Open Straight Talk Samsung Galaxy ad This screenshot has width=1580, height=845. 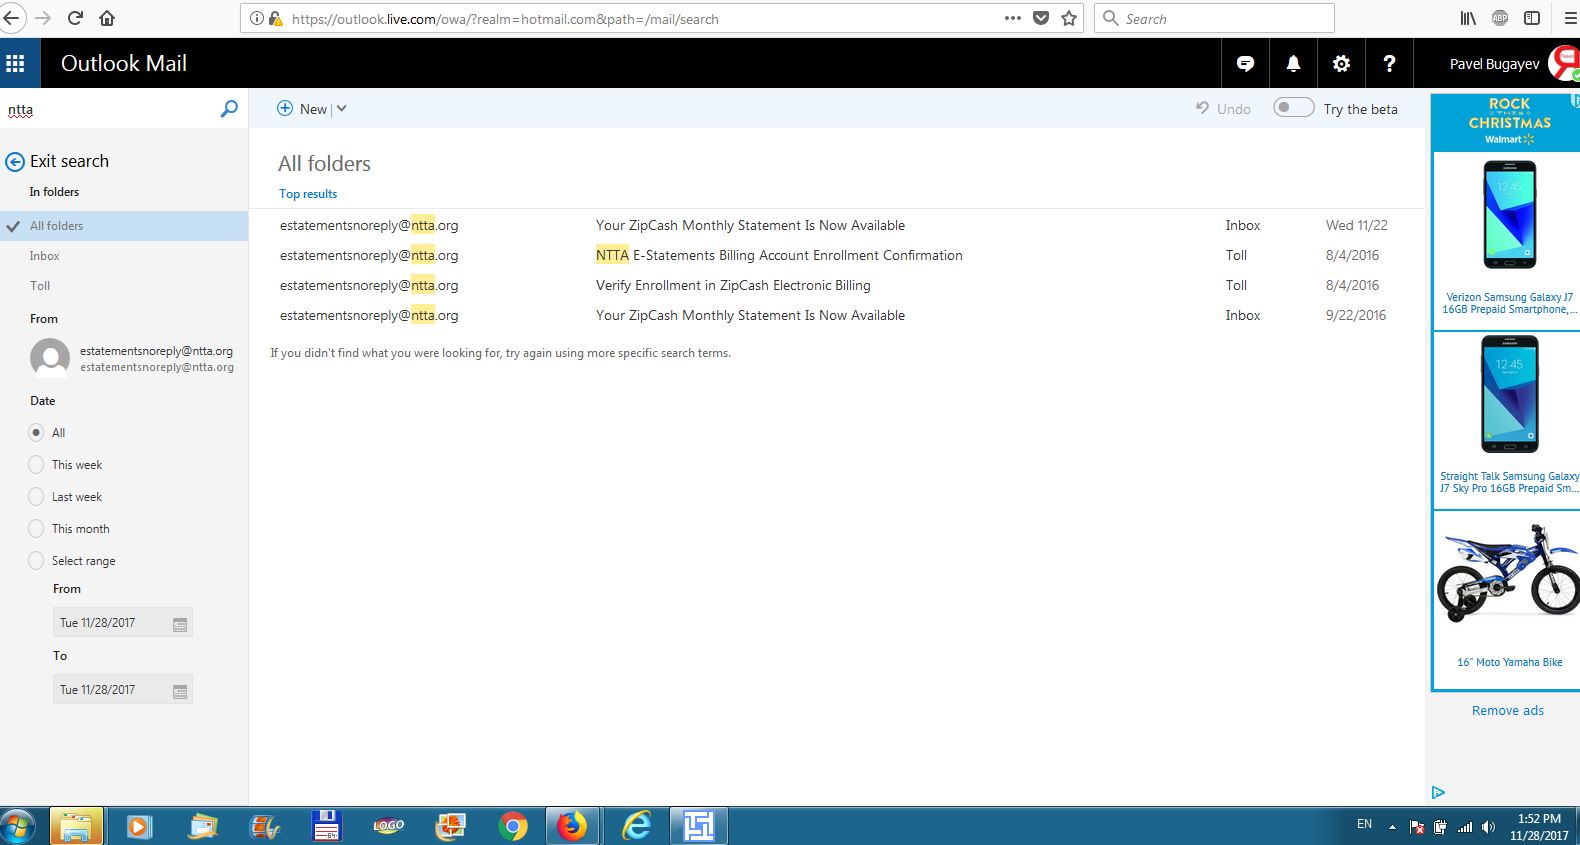(1507, 420)
